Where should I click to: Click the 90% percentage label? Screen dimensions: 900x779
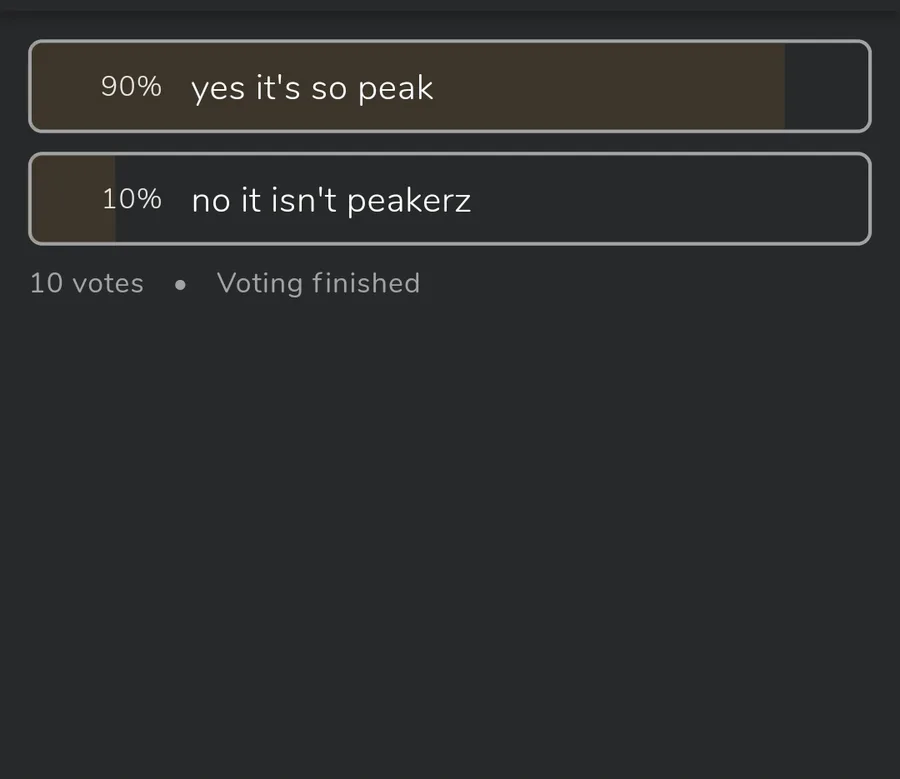point(131,87)
